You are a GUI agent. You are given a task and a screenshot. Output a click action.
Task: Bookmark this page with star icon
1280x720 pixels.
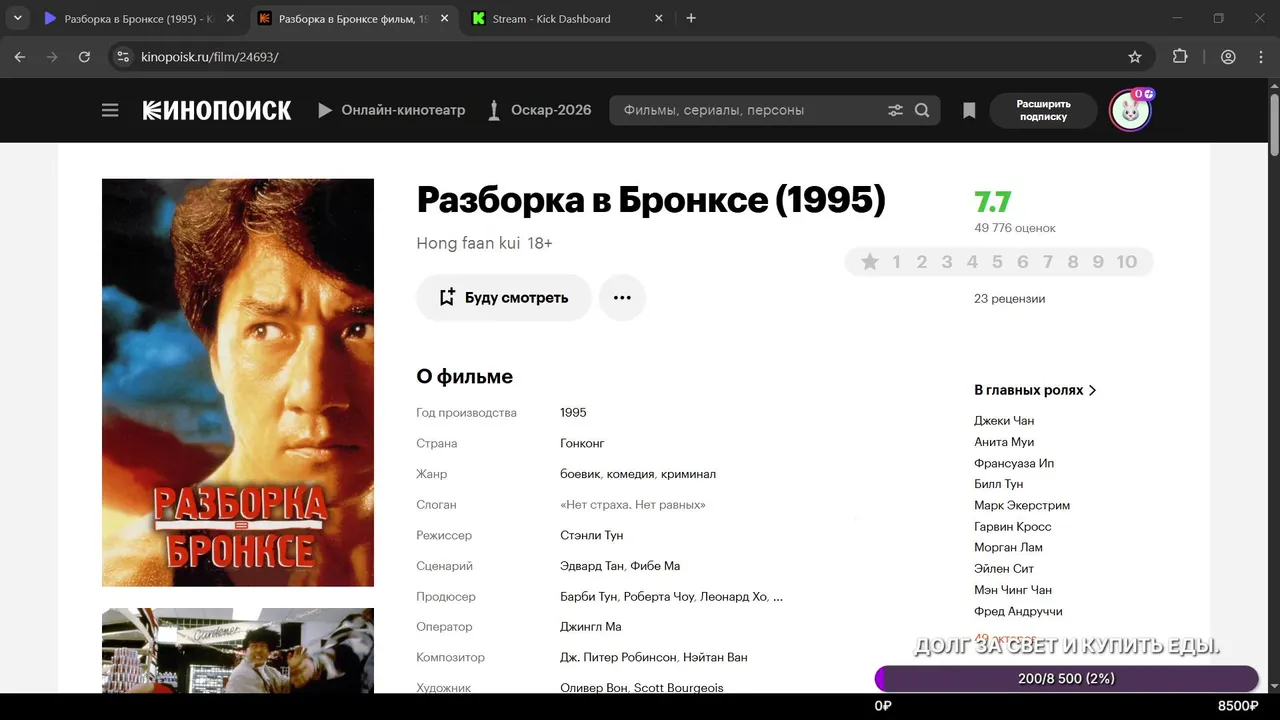pos(1135,57)
